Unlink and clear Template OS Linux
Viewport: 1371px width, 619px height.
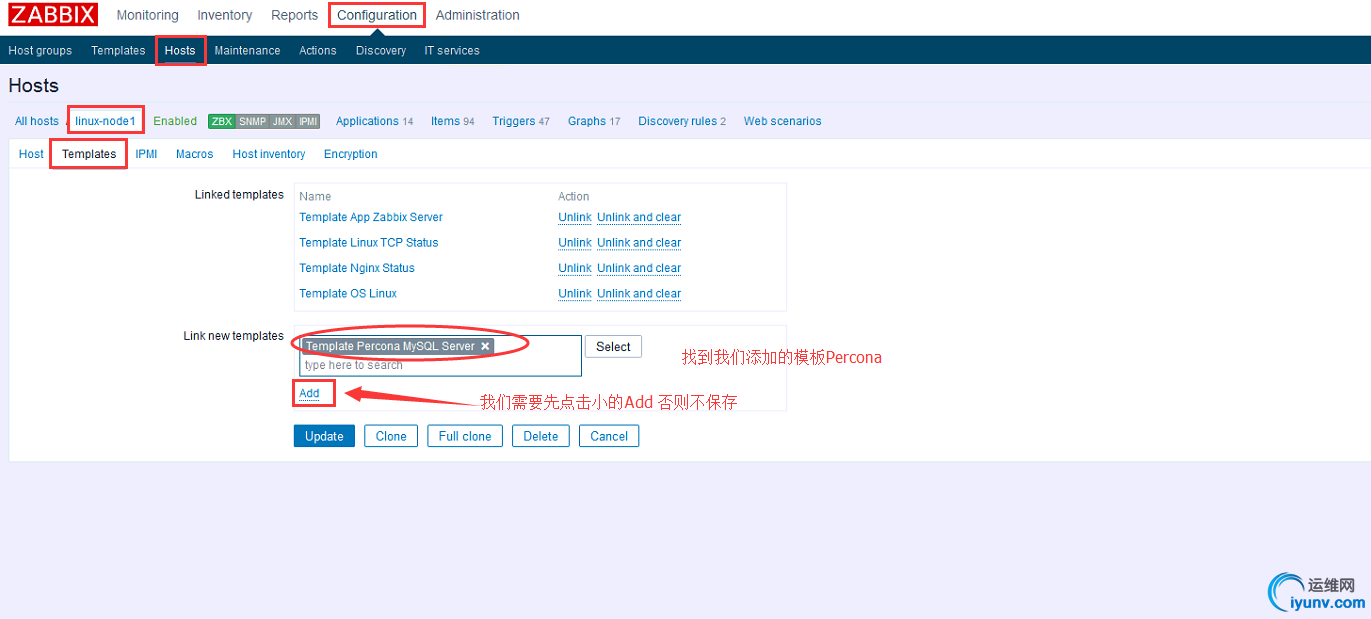(639, 293)
